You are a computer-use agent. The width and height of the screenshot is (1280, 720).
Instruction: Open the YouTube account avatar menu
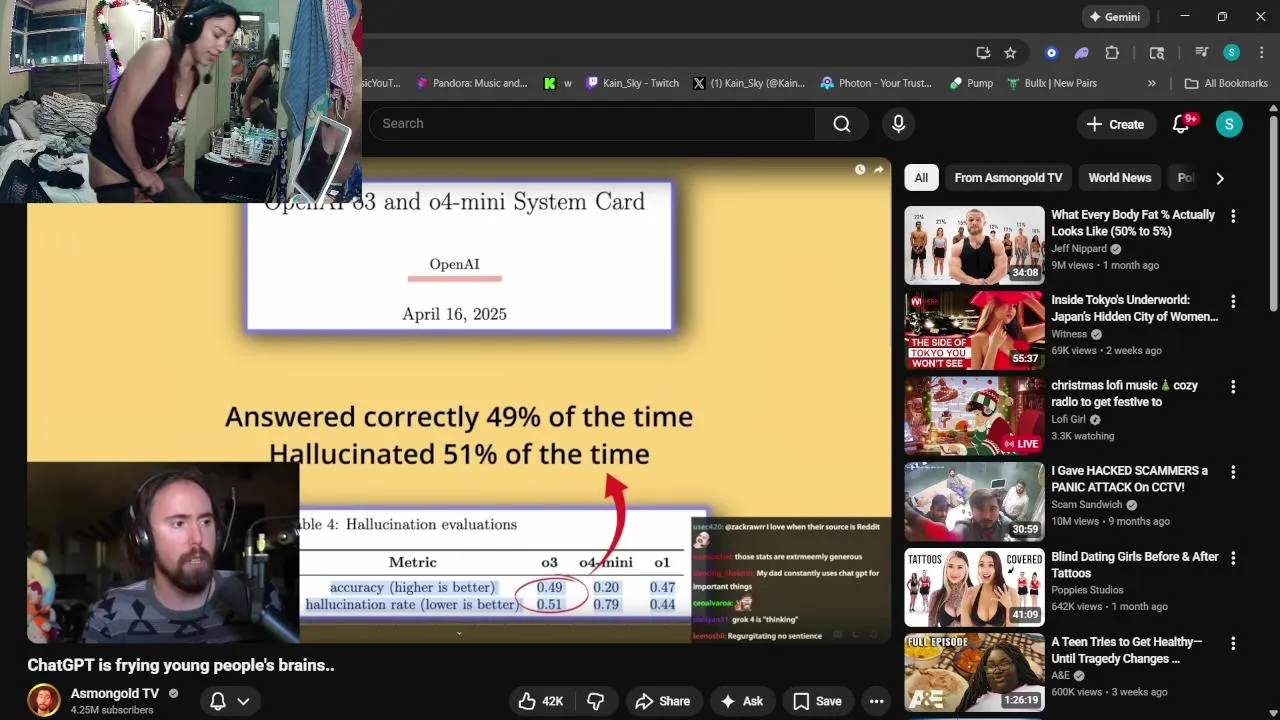[x=1229, y=124]
